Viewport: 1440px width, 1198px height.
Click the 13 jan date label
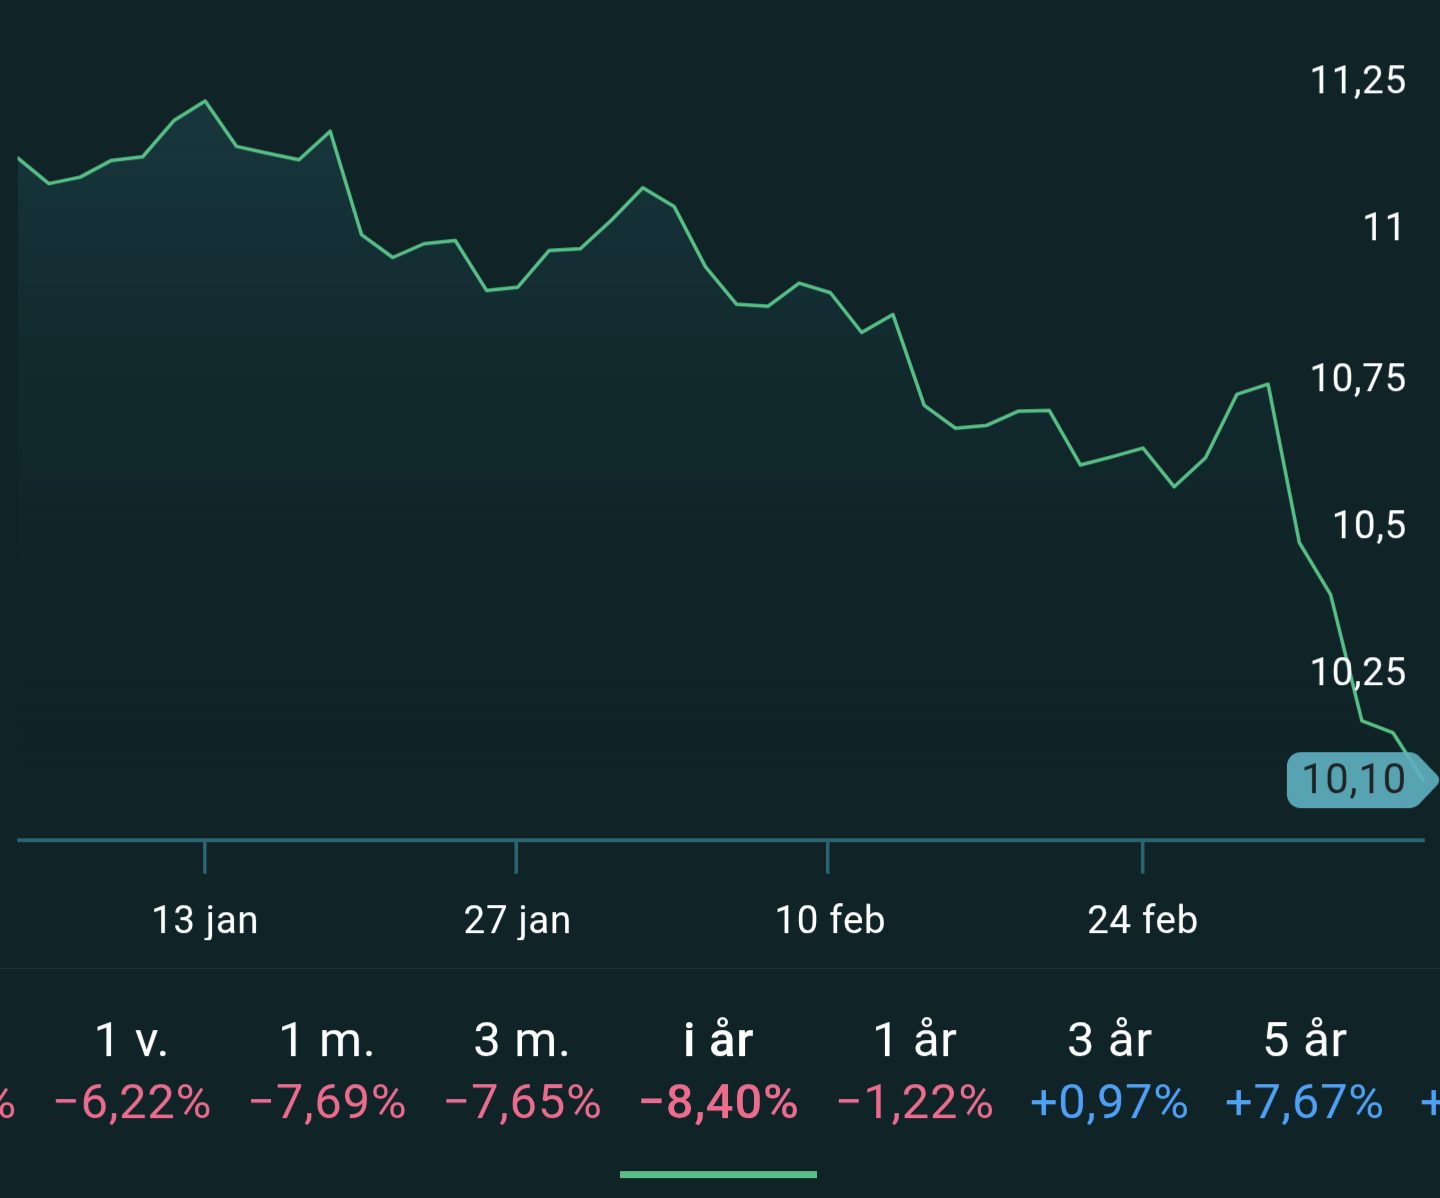click(205, 920)
